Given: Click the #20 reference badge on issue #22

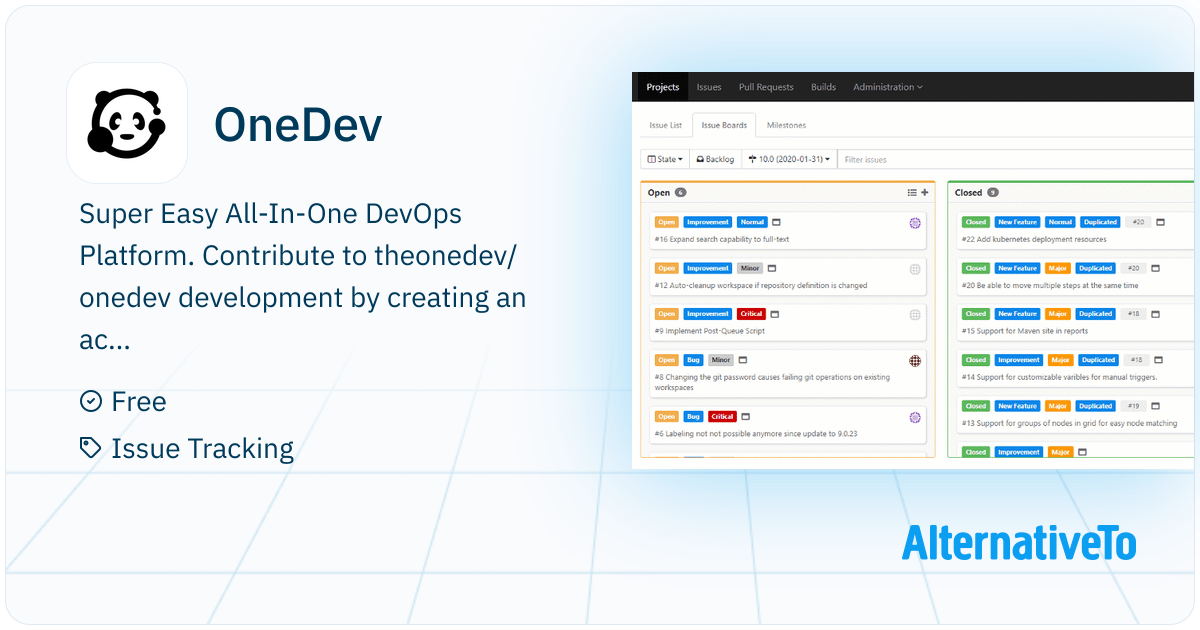Looking at the screenshot, I should 1136,222.
